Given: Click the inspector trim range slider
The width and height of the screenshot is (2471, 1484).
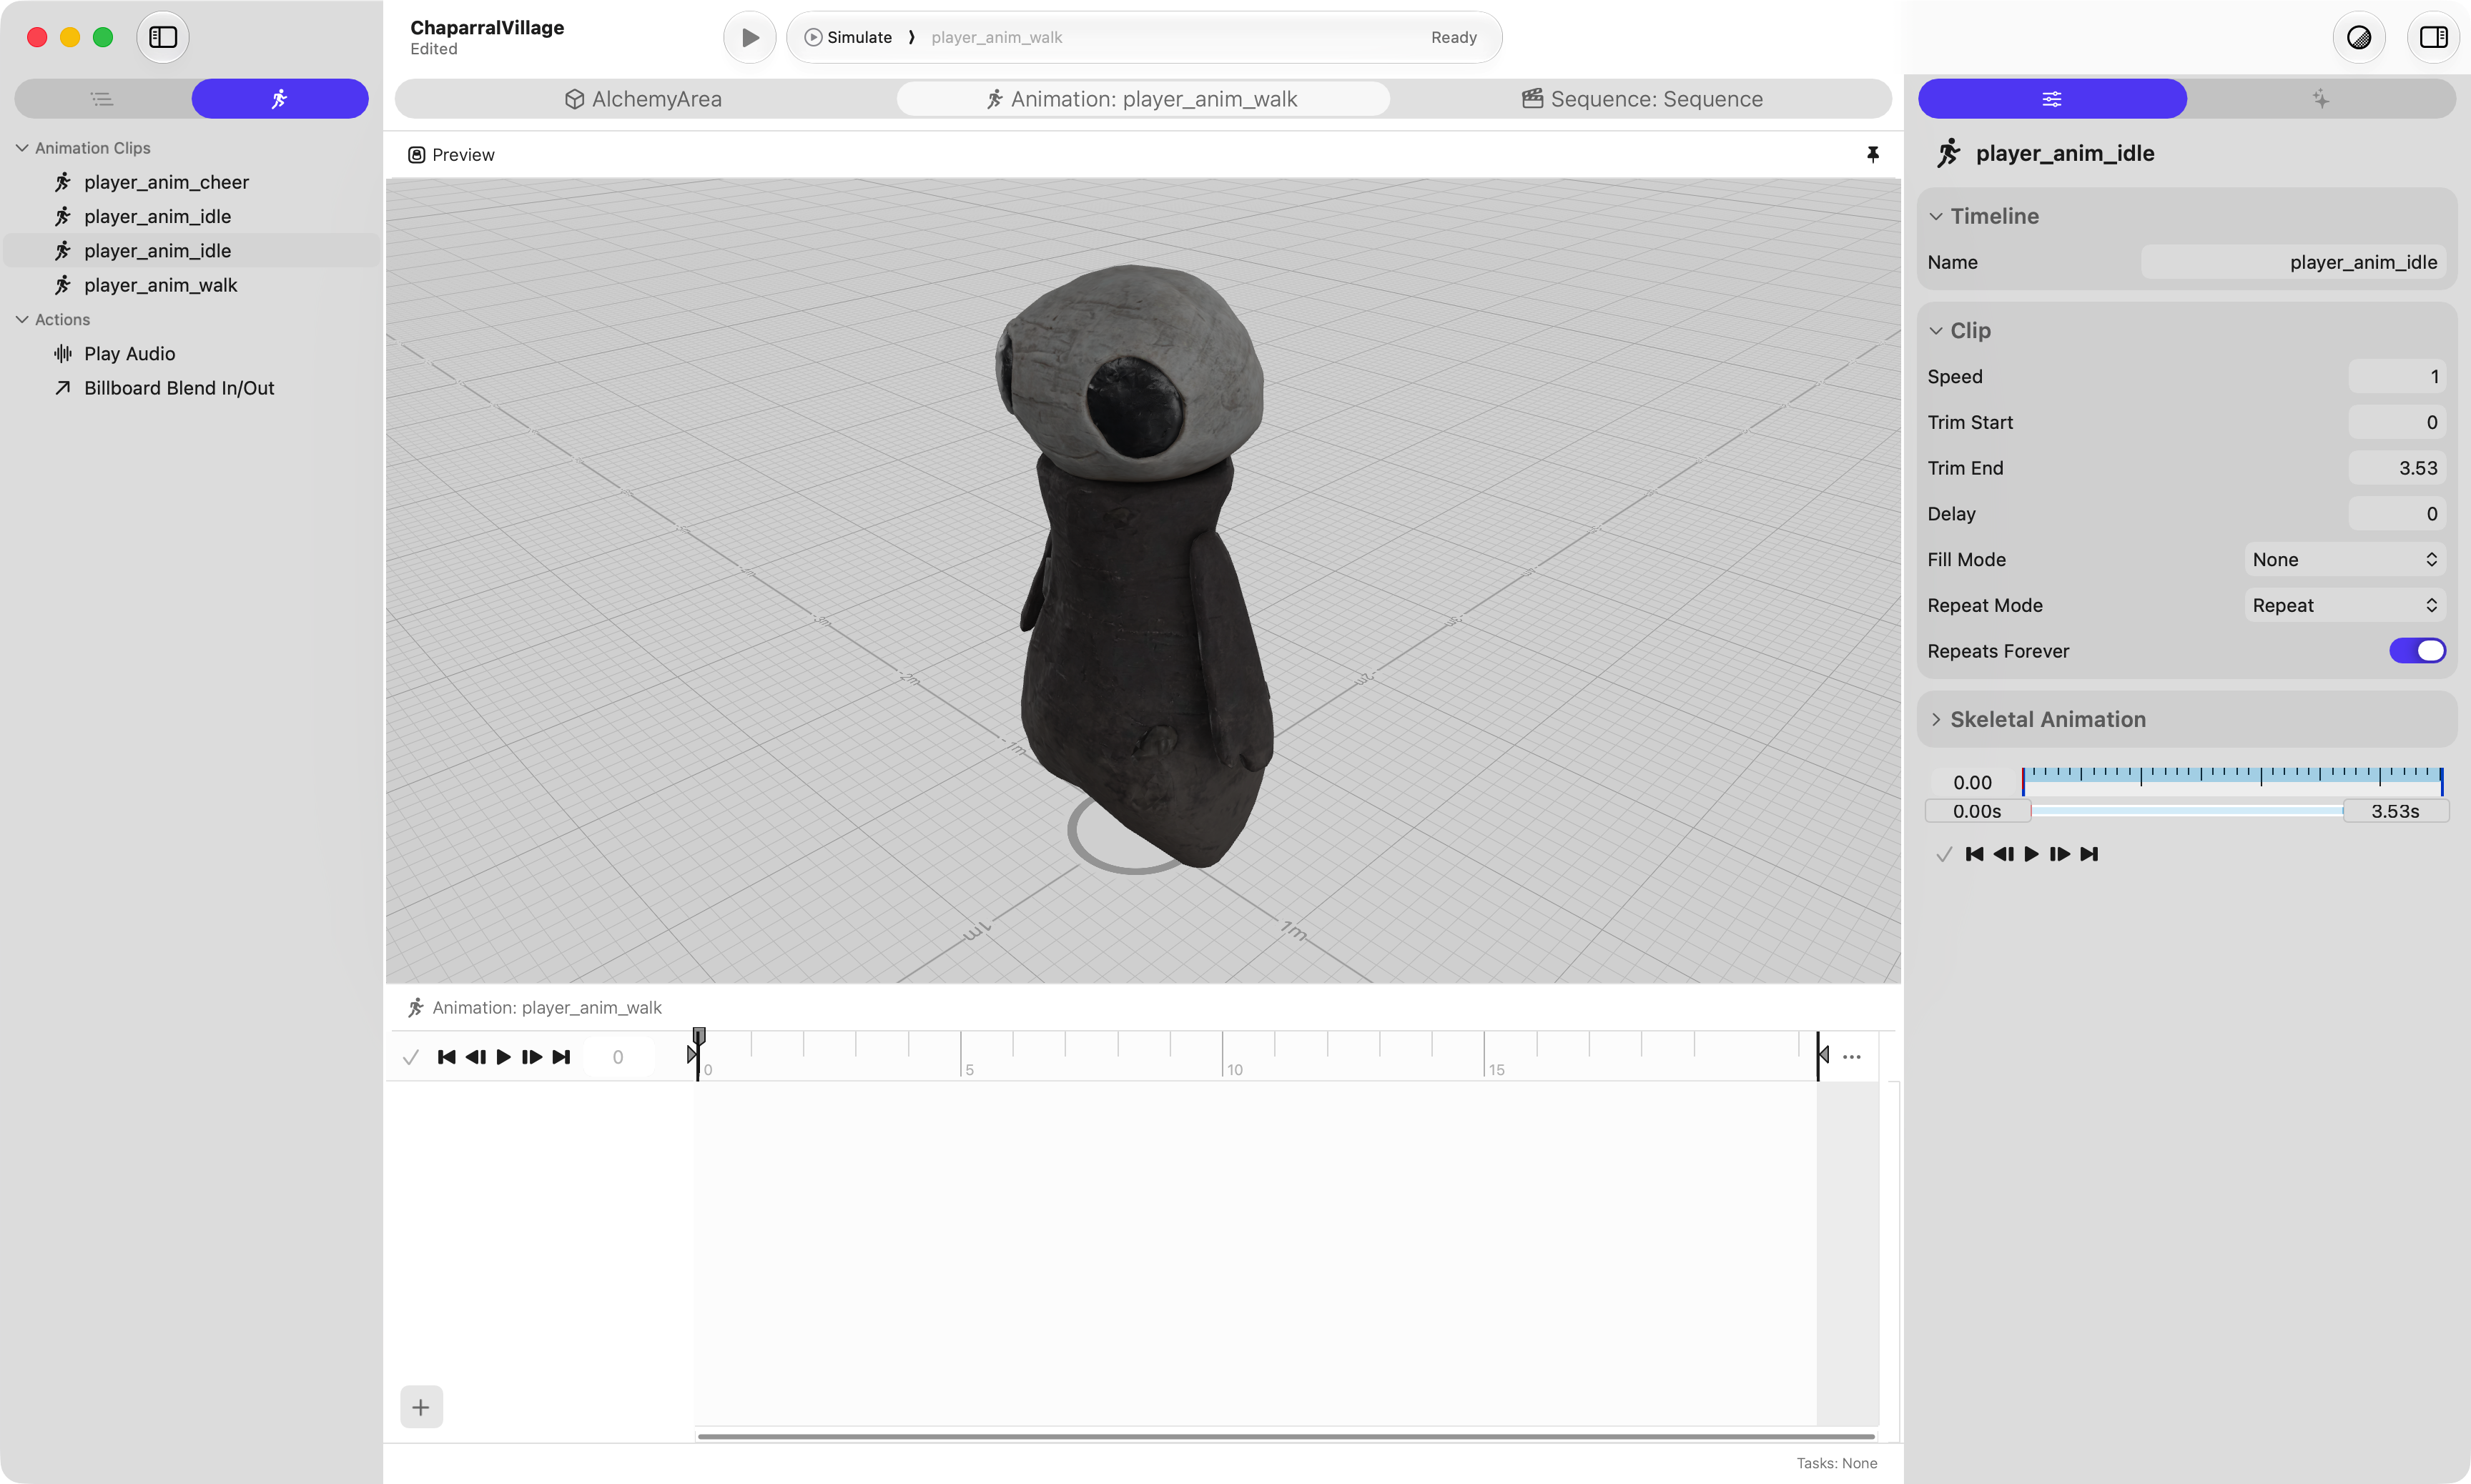Looking at the screenshot, I should (2186, 810).
